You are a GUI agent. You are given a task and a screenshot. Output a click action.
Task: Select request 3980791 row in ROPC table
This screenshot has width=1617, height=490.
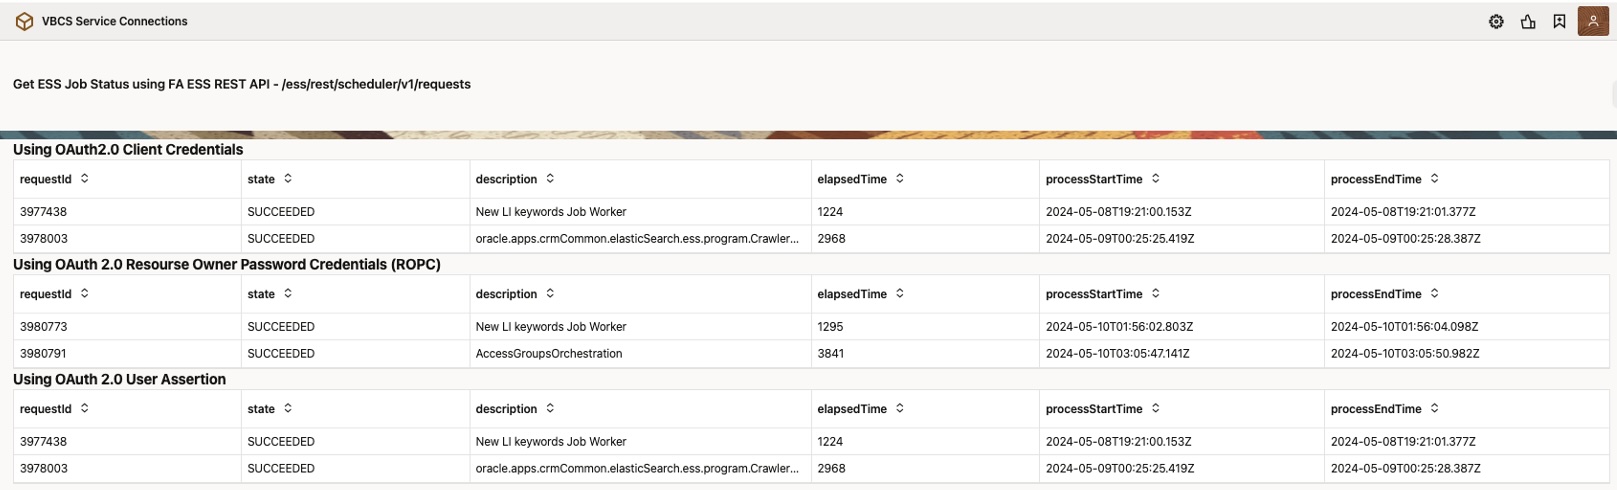44,354
